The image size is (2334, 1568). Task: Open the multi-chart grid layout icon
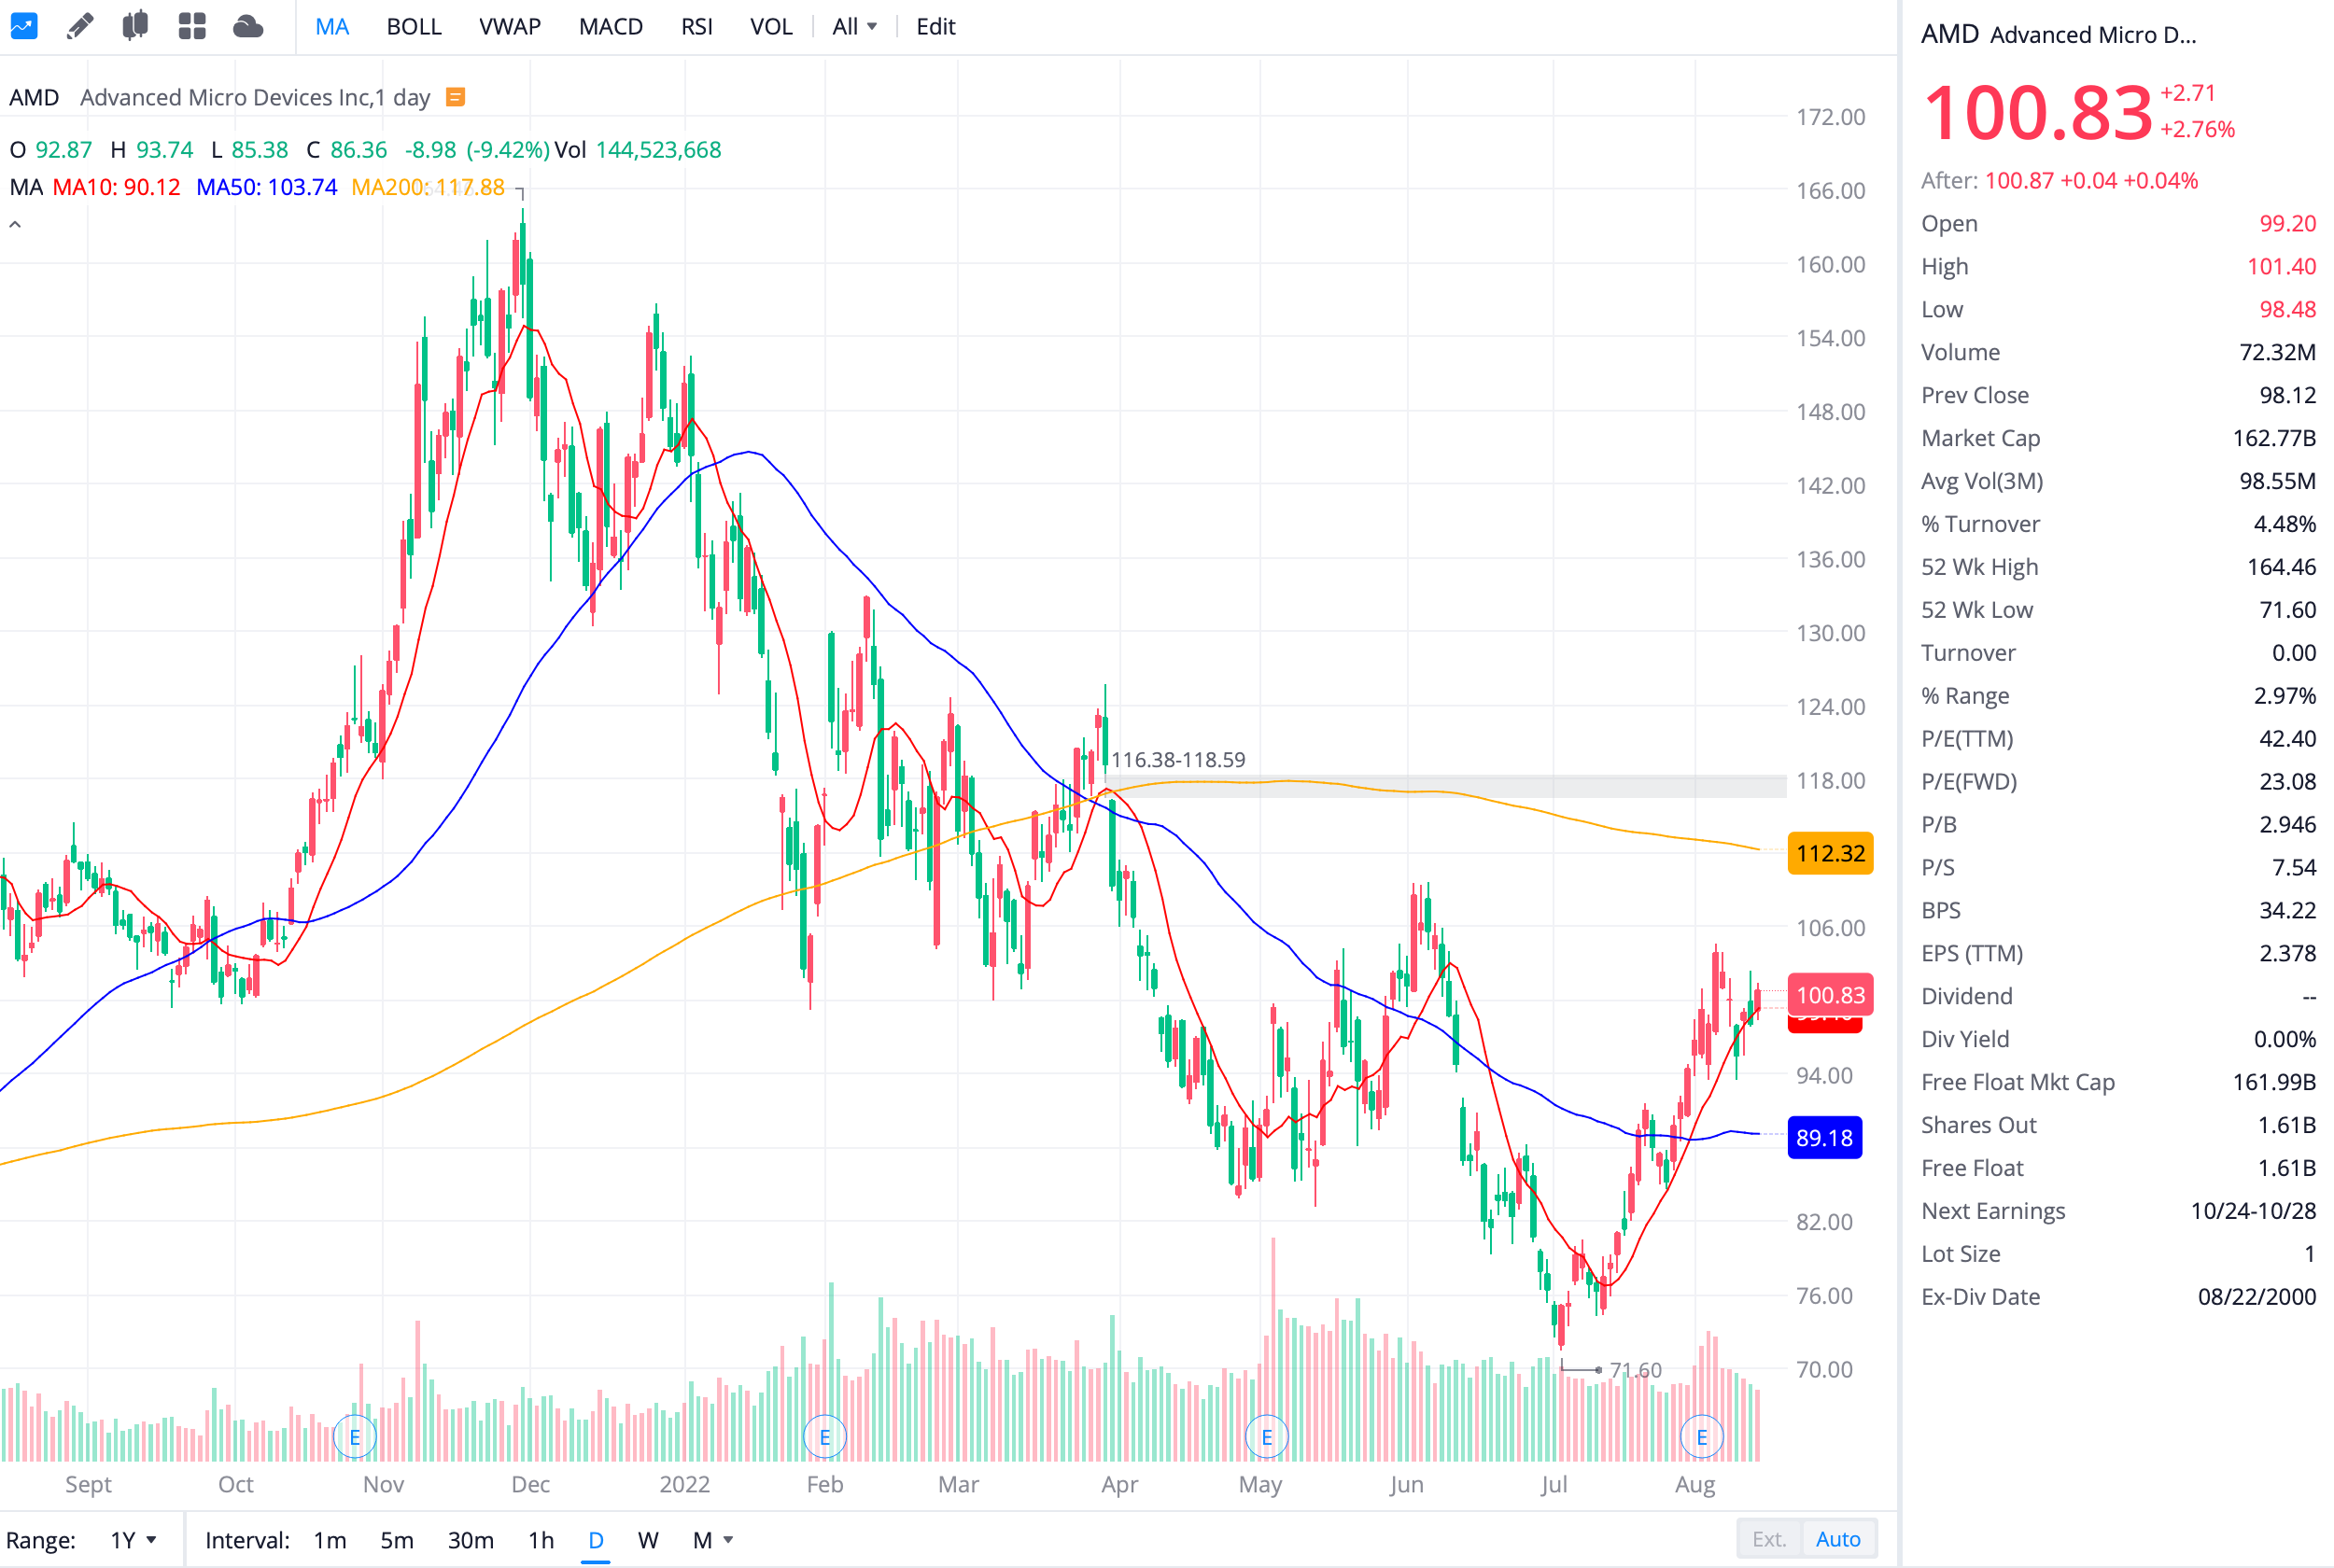[192, 26]
